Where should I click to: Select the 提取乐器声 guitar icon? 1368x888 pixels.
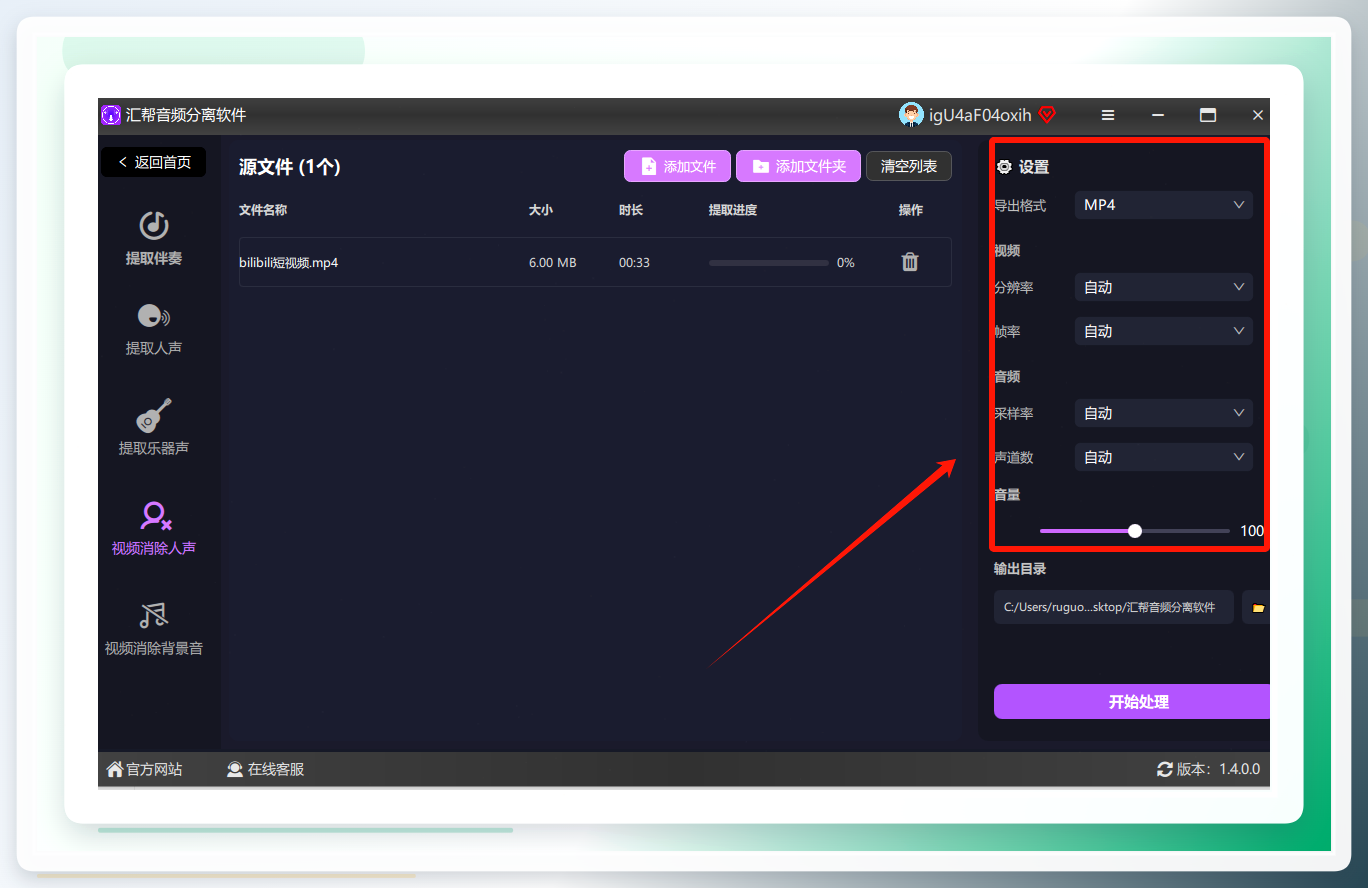click(x=154, y=416)
